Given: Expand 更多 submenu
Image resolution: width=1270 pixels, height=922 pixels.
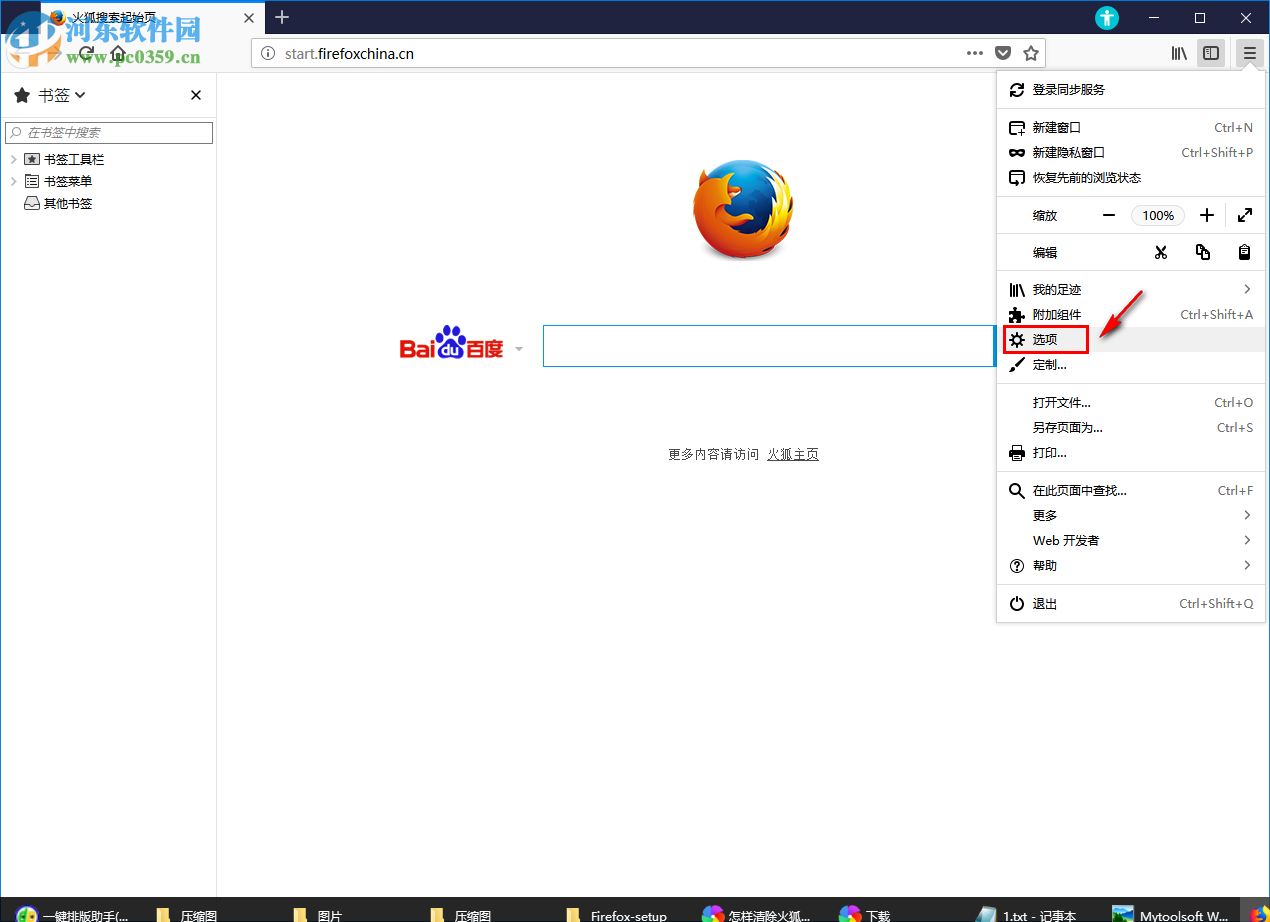Looking at the screenshot, I should 1131,515.
